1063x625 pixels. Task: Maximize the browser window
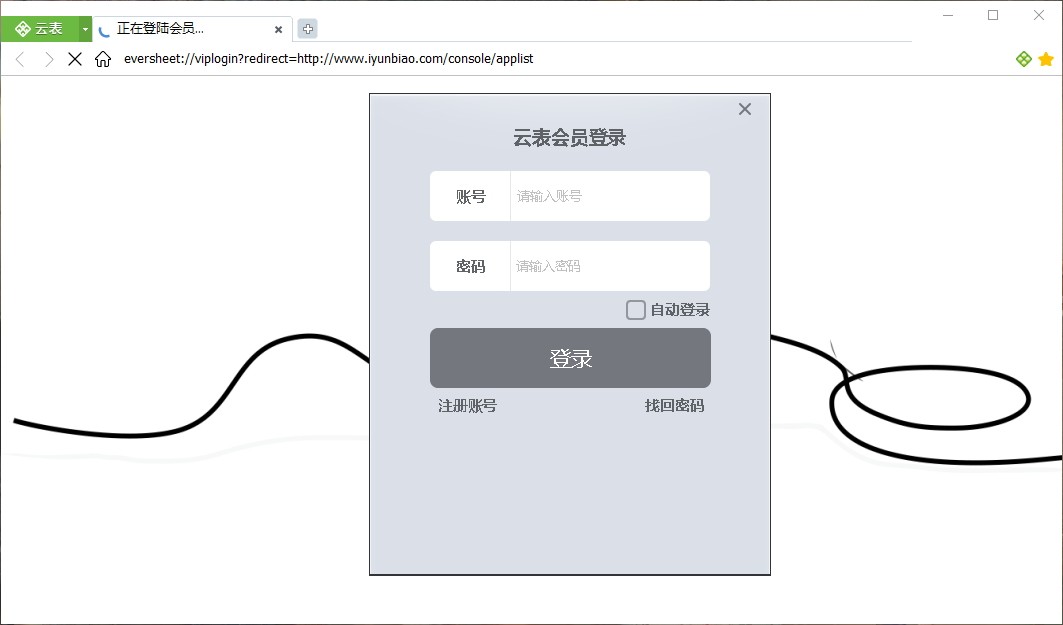point(993,16)
